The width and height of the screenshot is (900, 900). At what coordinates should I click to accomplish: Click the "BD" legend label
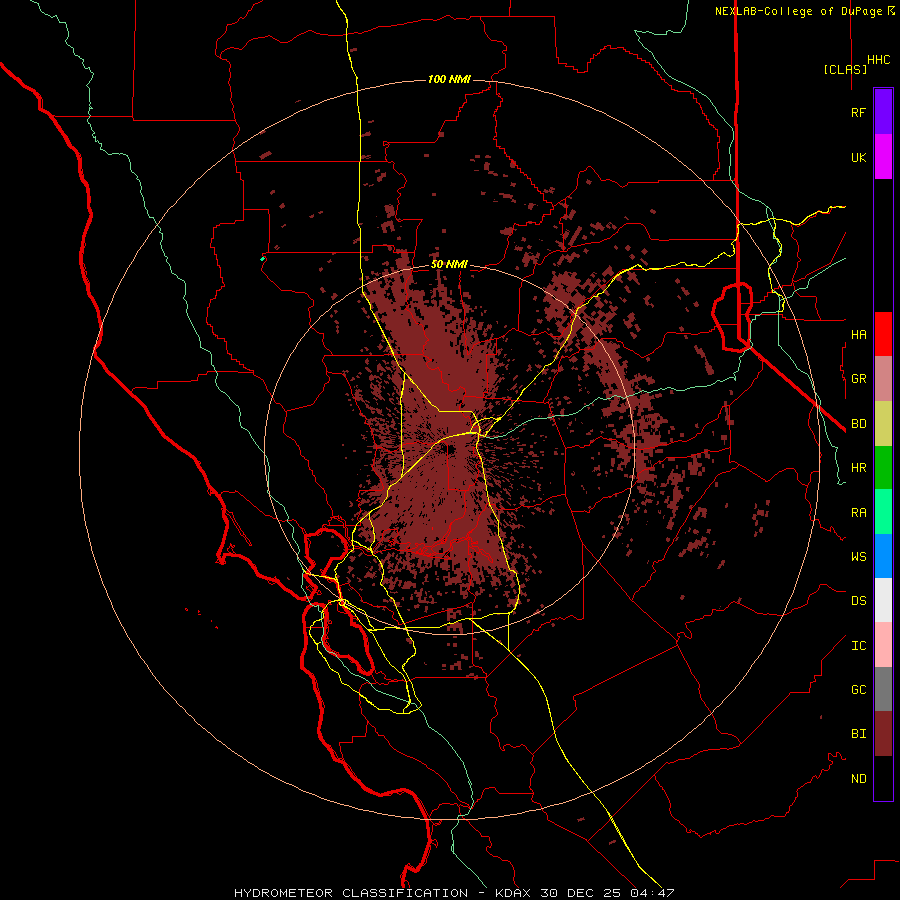click(858, 424)
